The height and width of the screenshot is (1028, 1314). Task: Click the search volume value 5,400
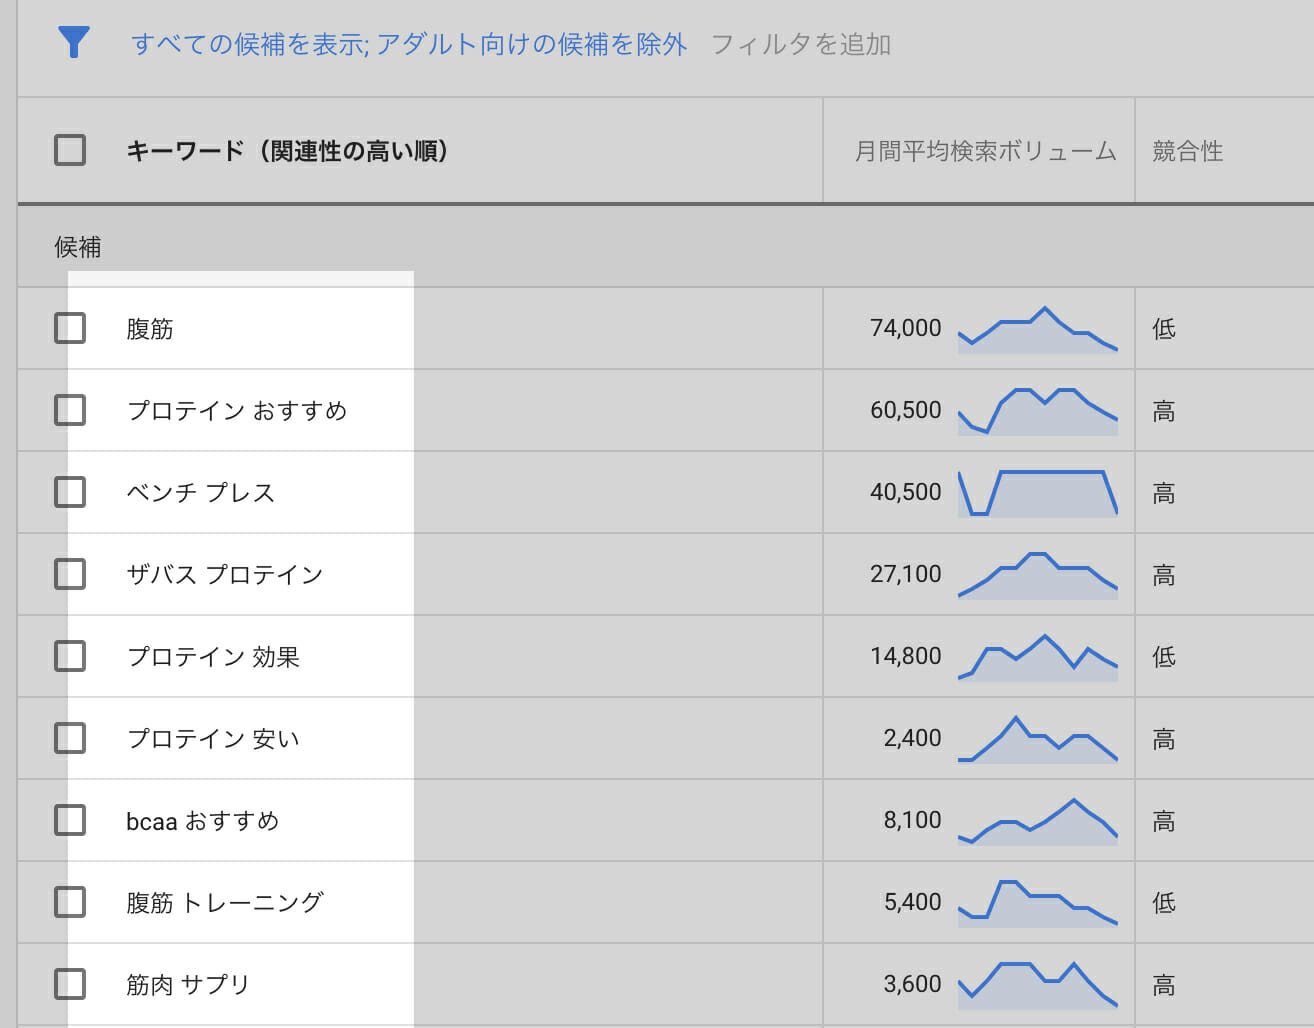tap(912, 902)
